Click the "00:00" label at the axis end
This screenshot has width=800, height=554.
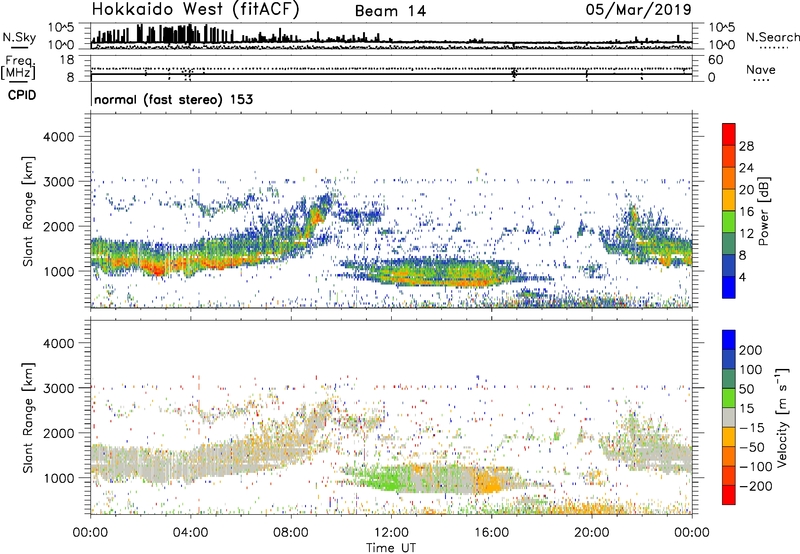(692, 533)
